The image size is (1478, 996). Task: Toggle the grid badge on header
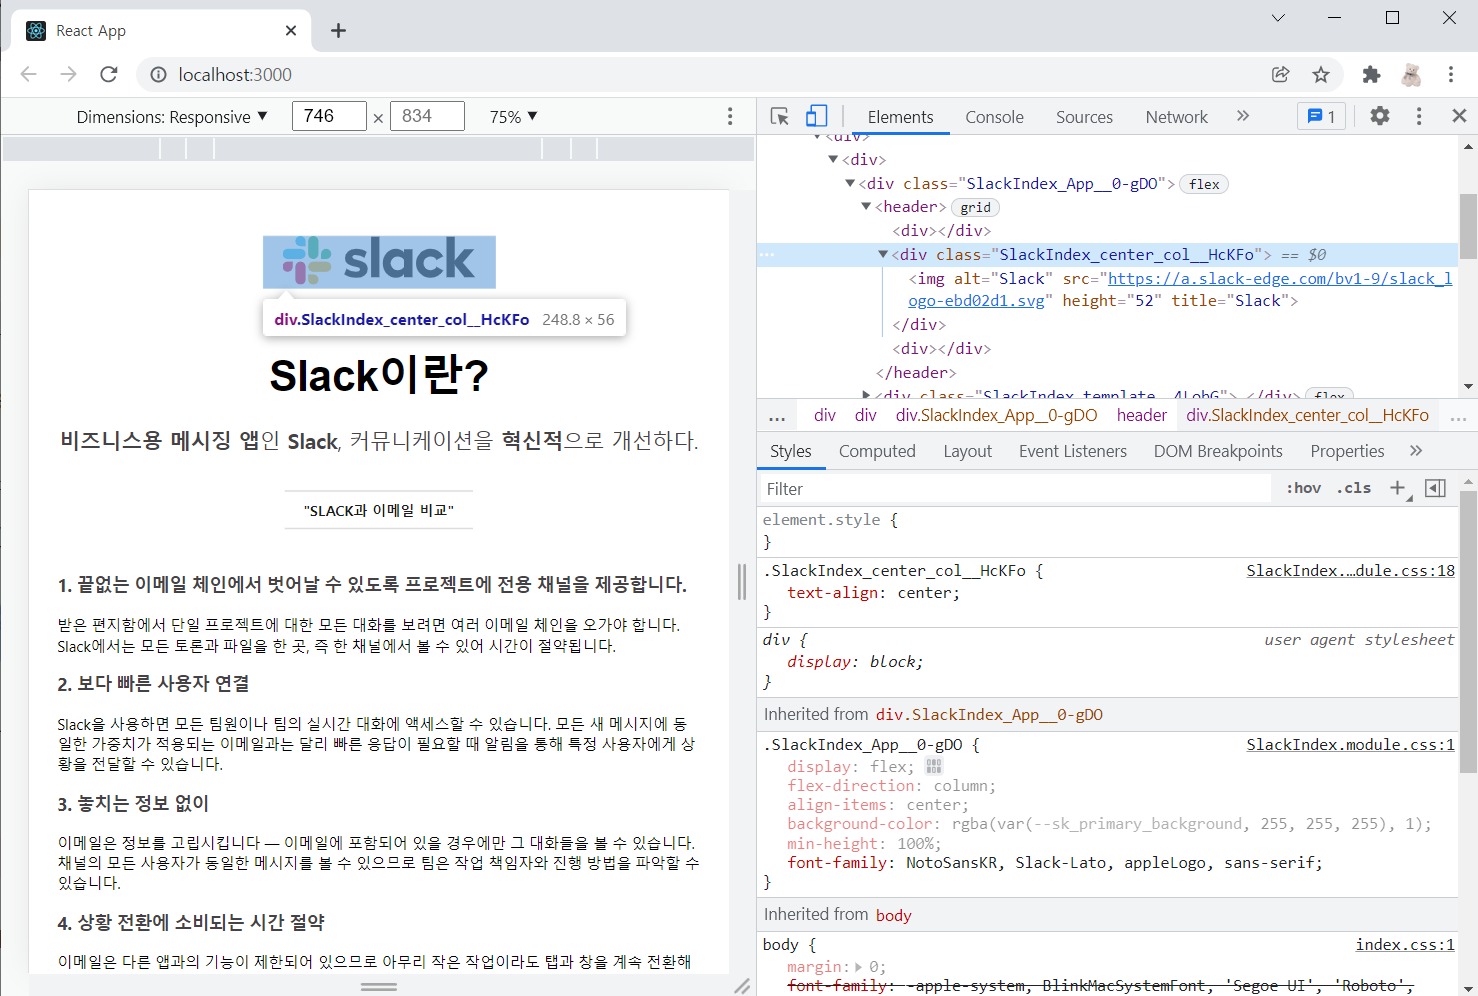(x=975, y=208)
